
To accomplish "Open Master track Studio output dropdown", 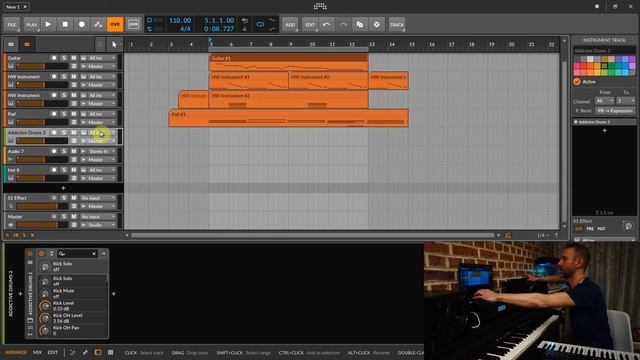I will 98,224.
